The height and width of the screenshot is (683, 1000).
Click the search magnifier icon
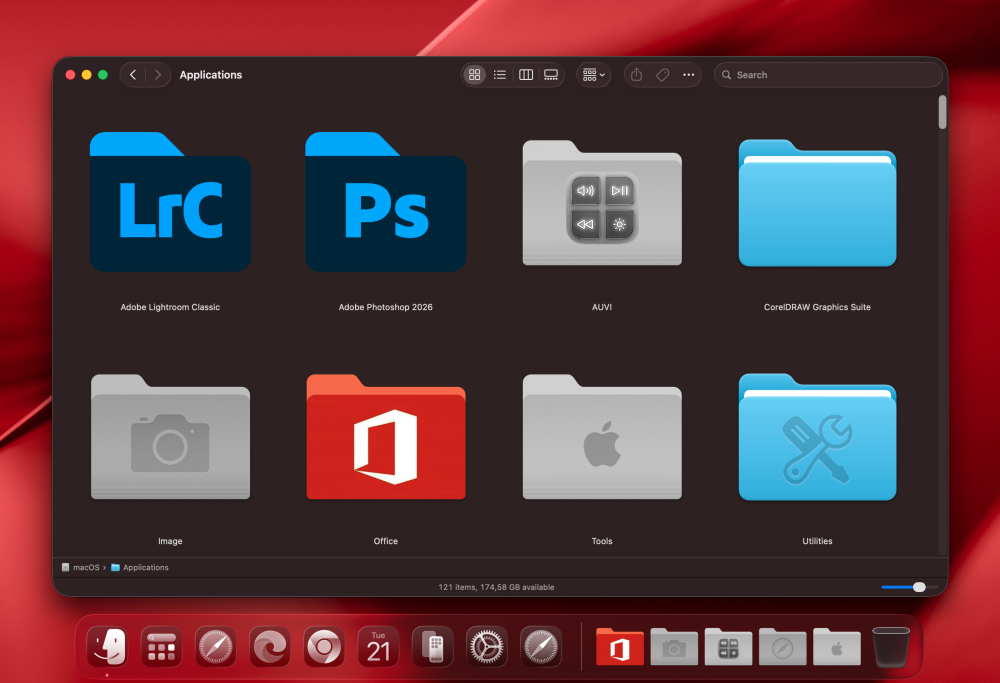726,75
